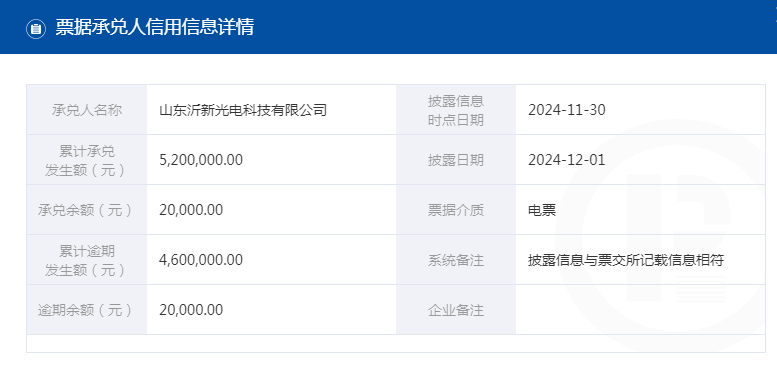The image size is (777, 368).
Task: Click the 承兑人名称 label cell
Action: [87, 110]
